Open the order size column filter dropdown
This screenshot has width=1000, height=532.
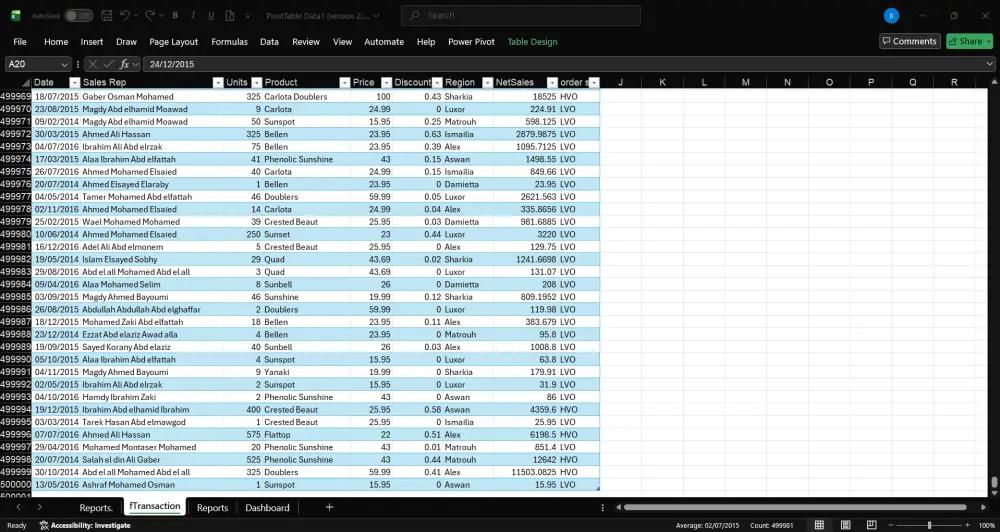click(x=594, y=82)
